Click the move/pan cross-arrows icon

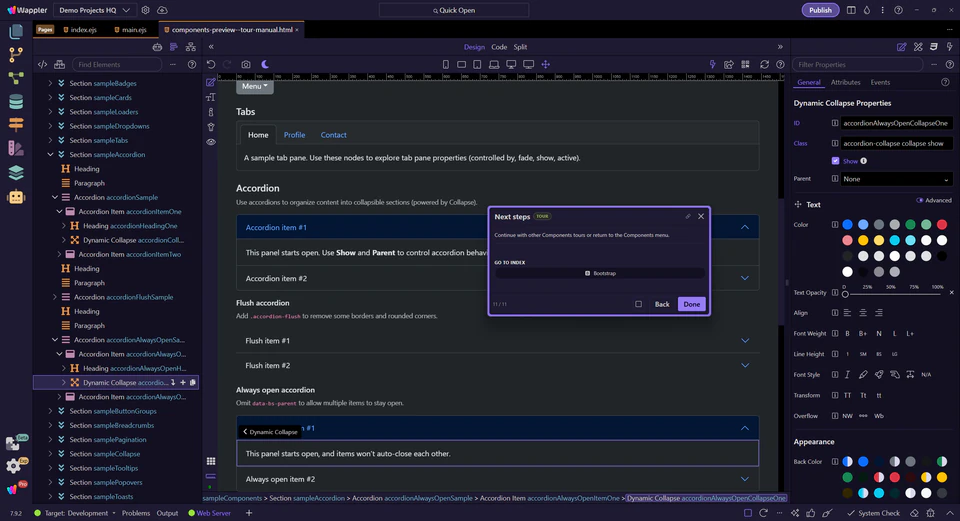[x=546, y=64]
